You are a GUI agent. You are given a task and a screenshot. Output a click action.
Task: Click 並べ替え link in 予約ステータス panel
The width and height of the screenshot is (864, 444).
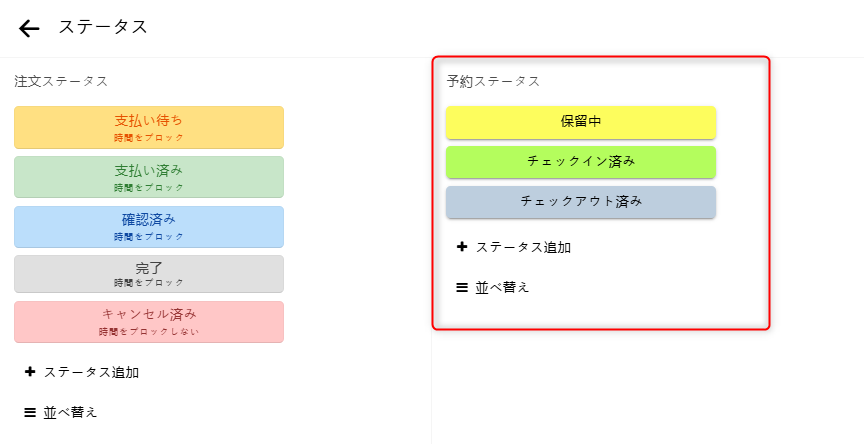(502, 287)
